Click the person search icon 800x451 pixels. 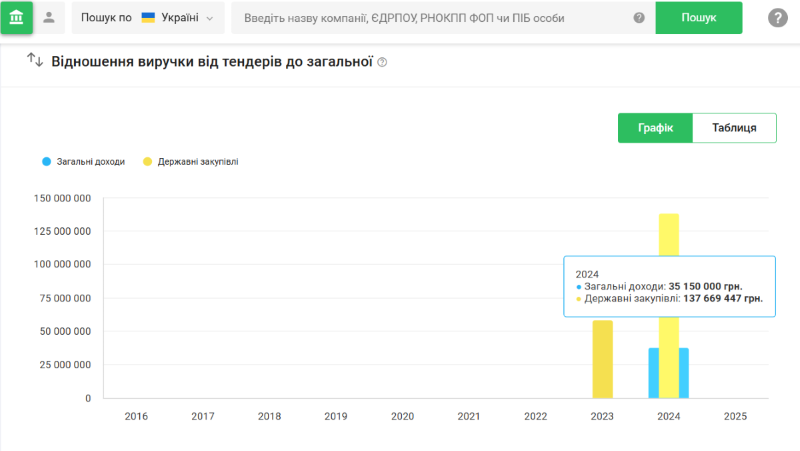click(x=48, y=17)
